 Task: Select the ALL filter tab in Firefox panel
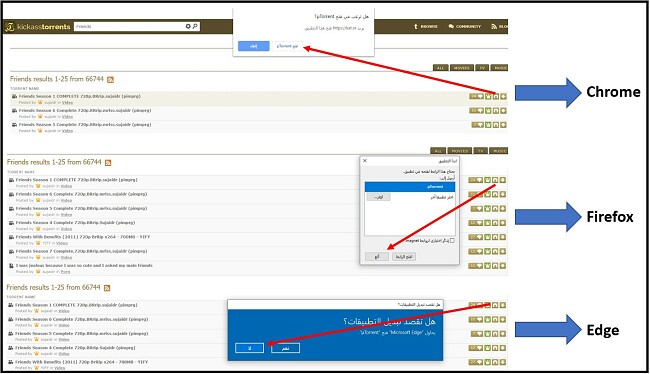click(x=438, y=151)
